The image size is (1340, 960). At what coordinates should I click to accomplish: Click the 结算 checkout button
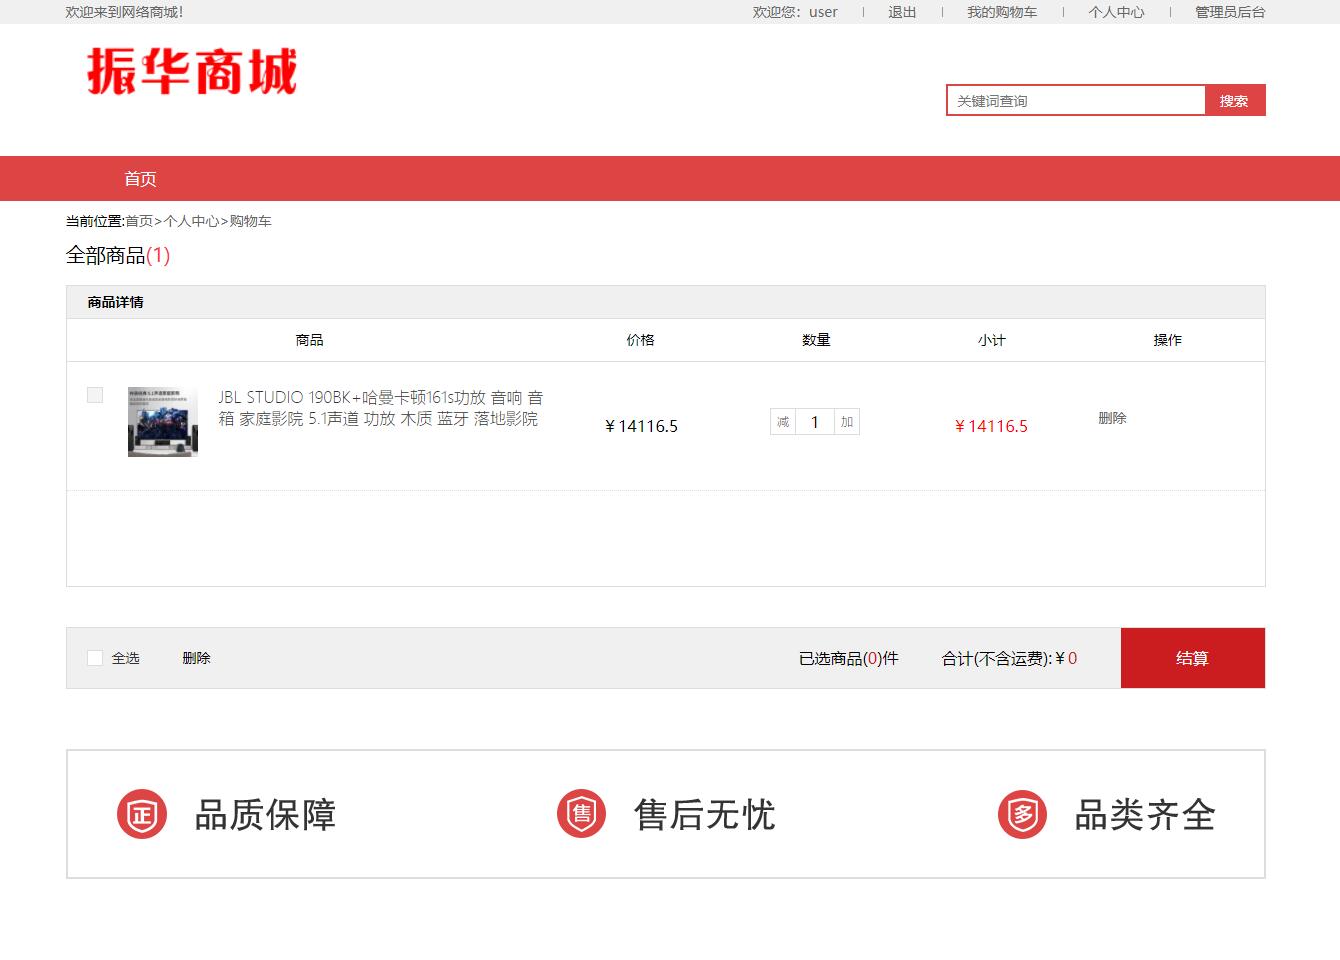coord(1192,658)
